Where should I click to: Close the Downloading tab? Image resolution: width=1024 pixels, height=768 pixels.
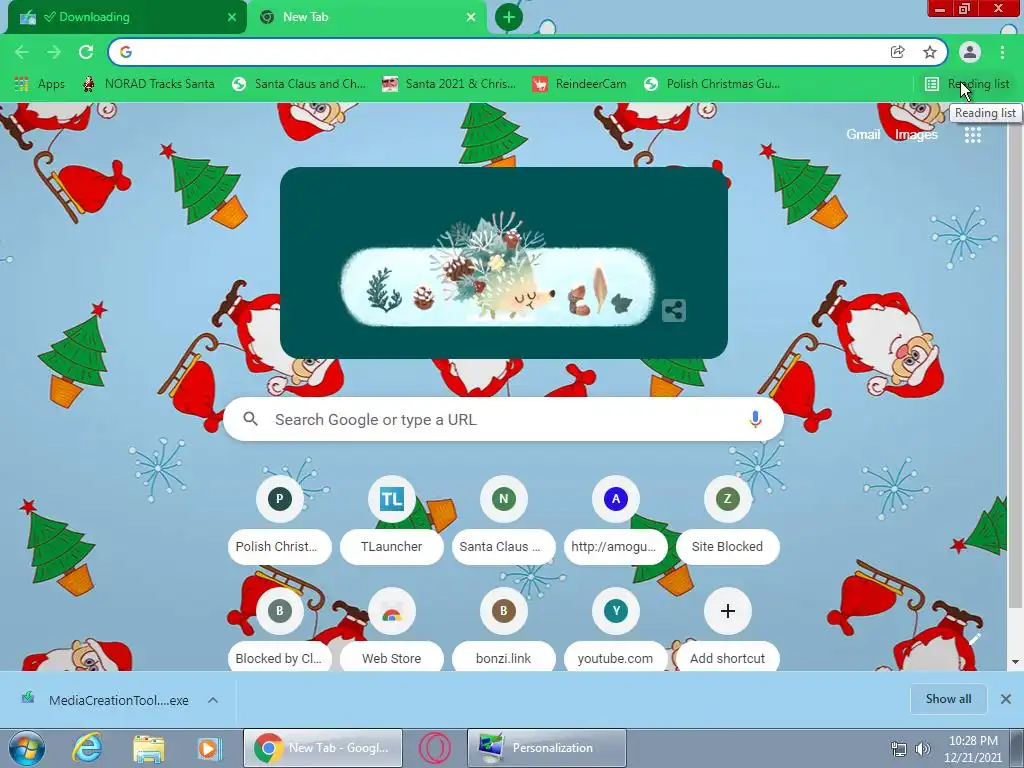coord(232,17)
